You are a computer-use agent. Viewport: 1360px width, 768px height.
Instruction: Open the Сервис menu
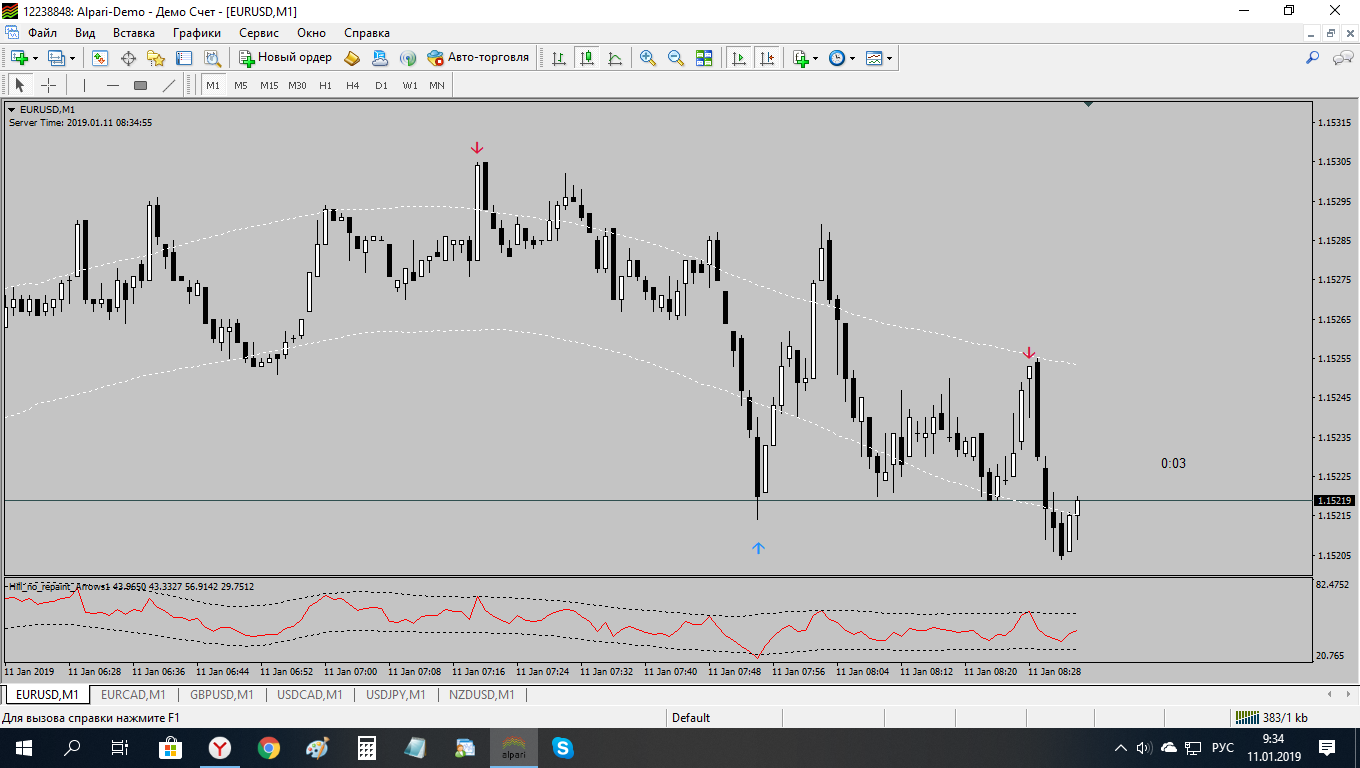pyautogui.click(x=259, y=33)
